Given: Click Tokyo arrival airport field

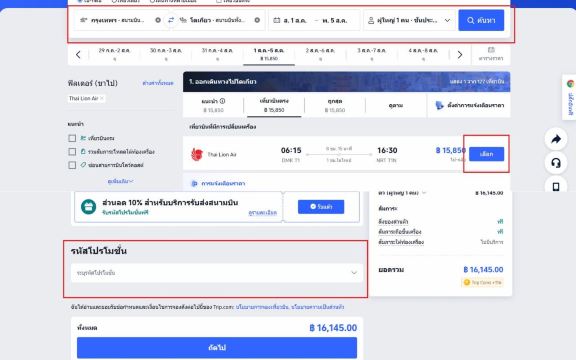Looking at the screenshot, I should (220, 20).
